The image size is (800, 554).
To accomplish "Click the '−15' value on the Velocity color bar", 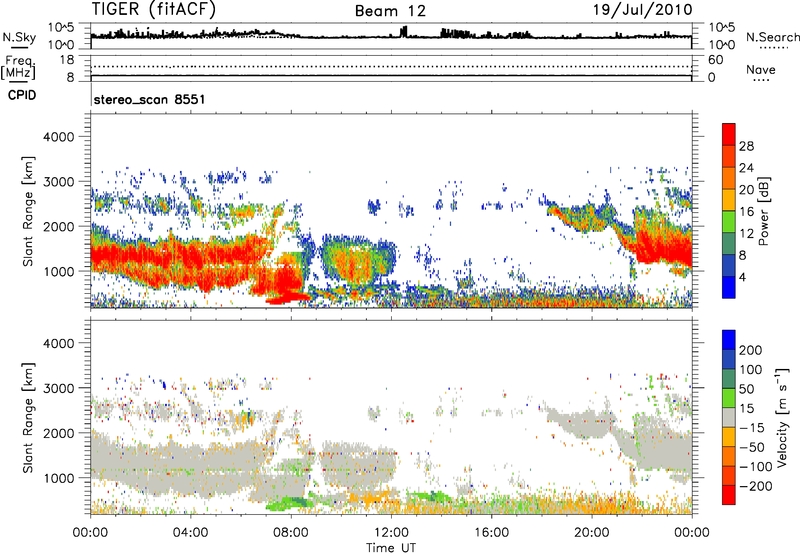I will tap(751, 427).
